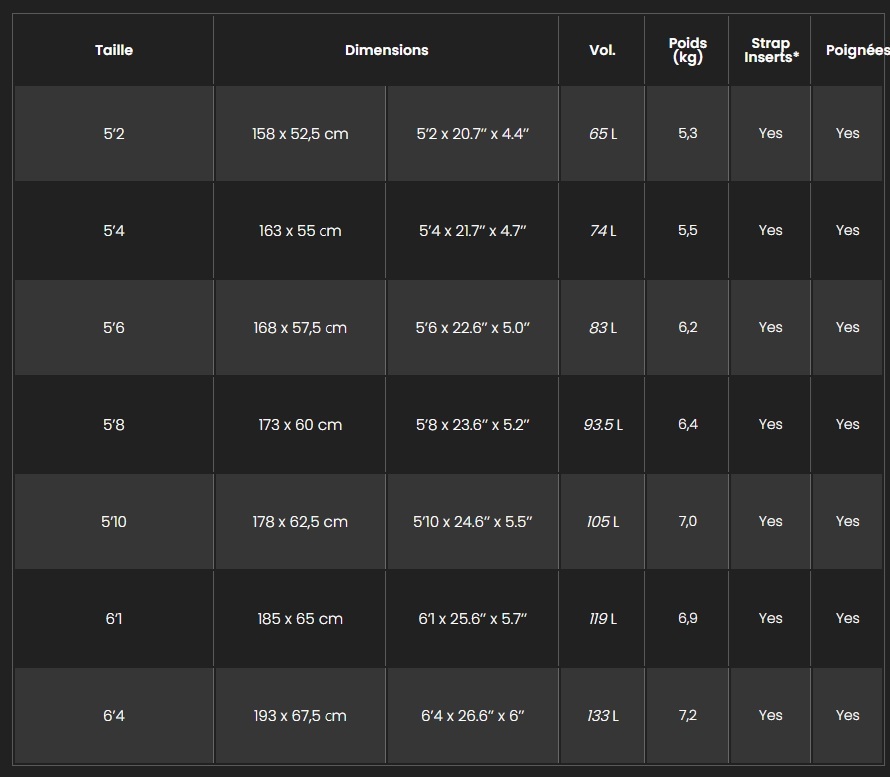Image resolution: width=890 pixels, height=777 pixels.
Task: Click the 7,0 weight cell
Action: coord(687,522)
